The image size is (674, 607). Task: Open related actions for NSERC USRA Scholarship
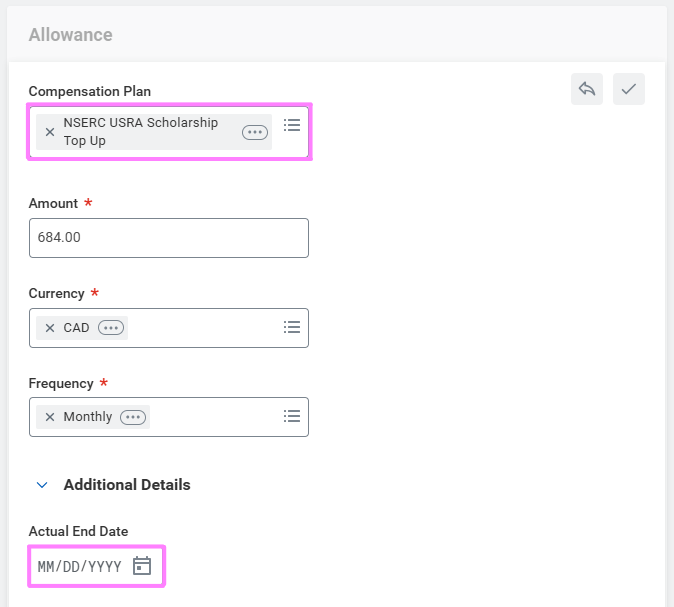tap(255, 132)
